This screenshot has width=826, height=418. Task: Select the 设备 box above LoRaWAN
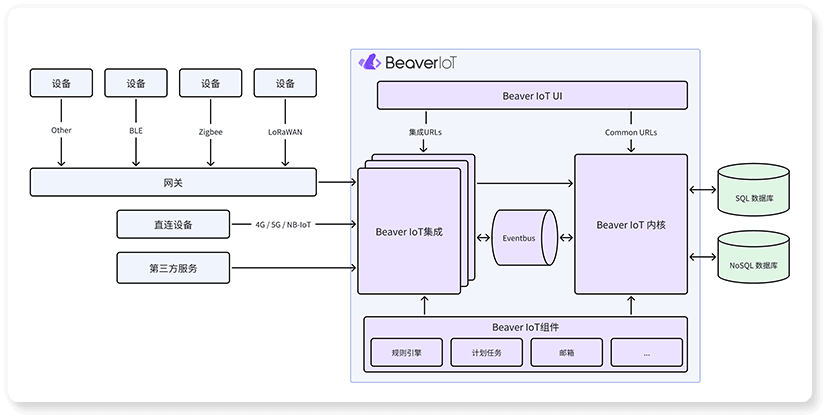coord(285,83)
